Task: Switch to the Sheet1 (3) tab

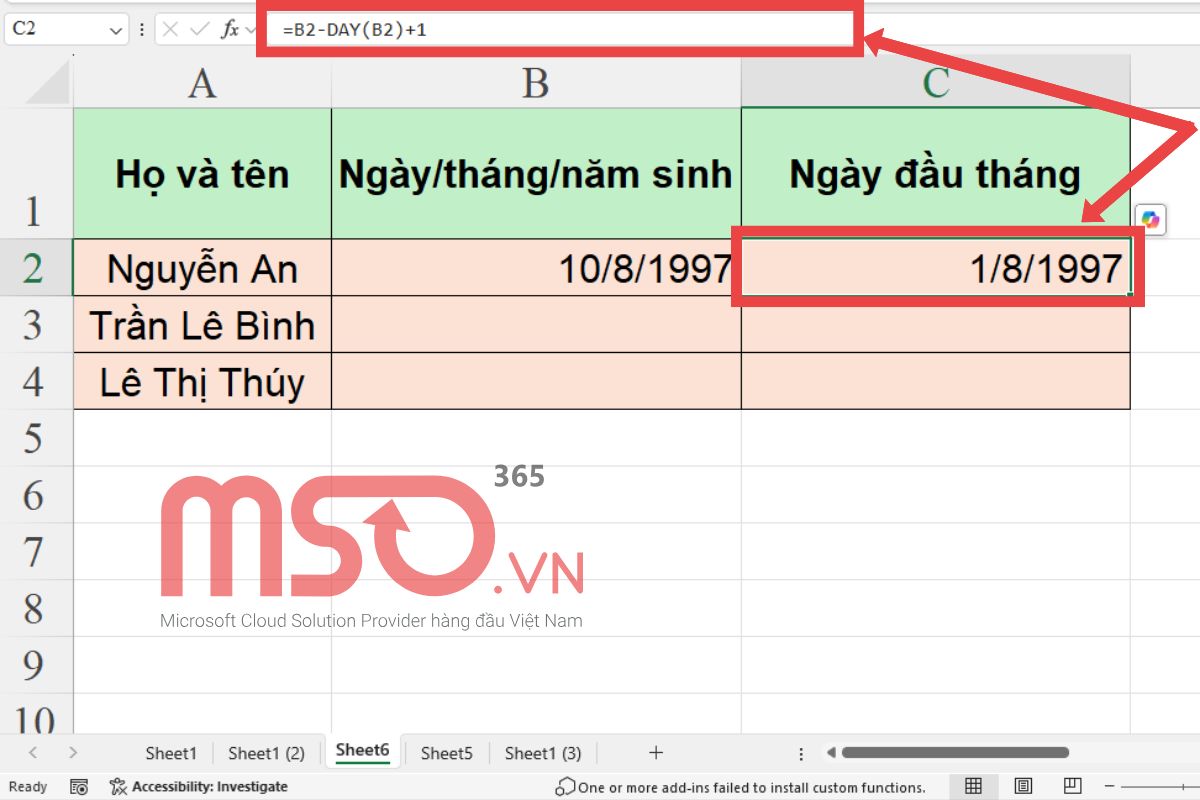Action: click(x=543, y=753)
